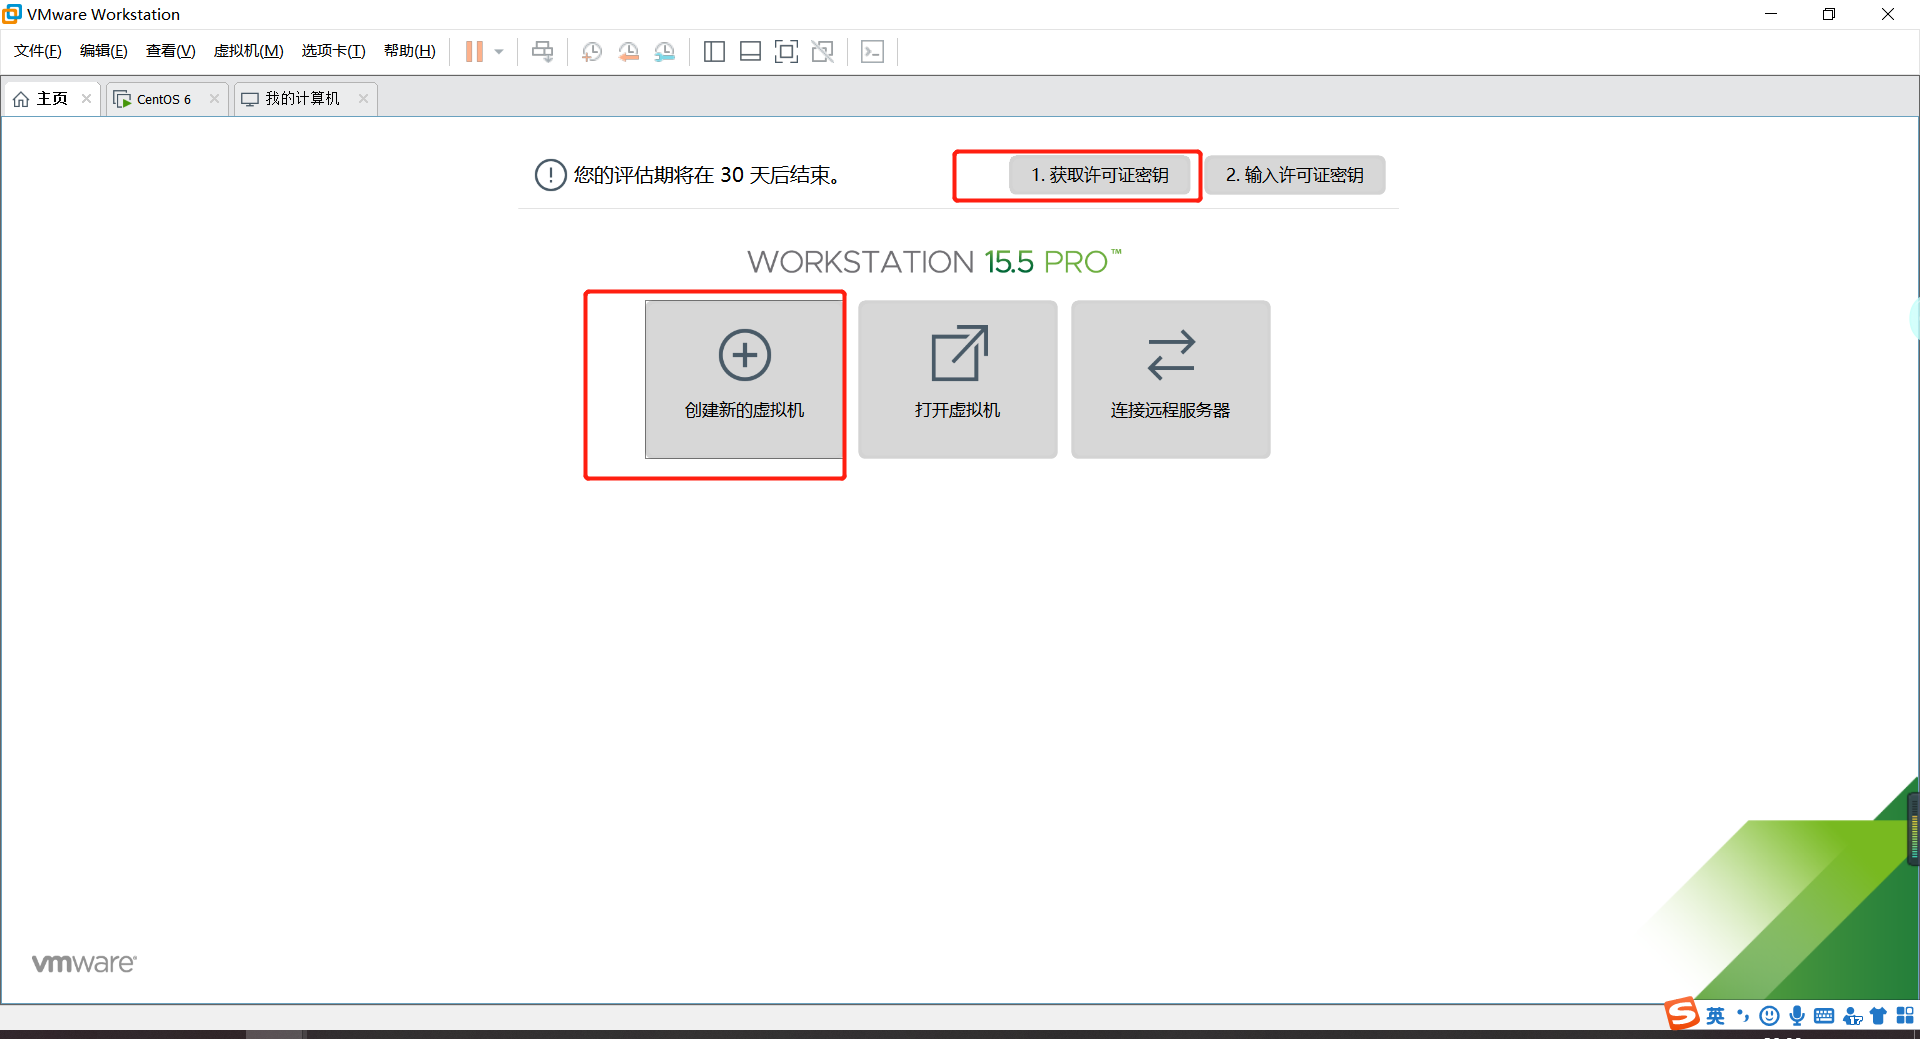Screen dimensions: 1920x1039
Task: Open the power options dropdown arrow
Action: tap(499, 52)
